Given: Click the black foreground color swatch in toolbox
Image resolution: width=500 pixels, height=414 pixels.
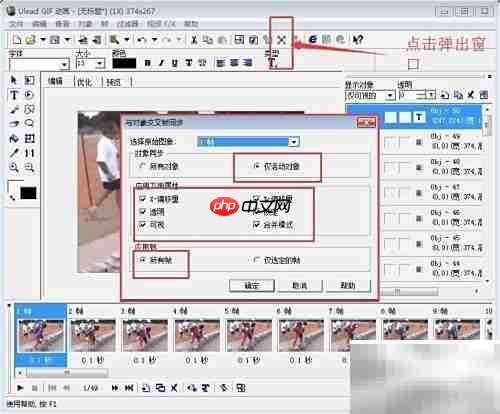Looking at the screenshot, I should click(28, 193).
